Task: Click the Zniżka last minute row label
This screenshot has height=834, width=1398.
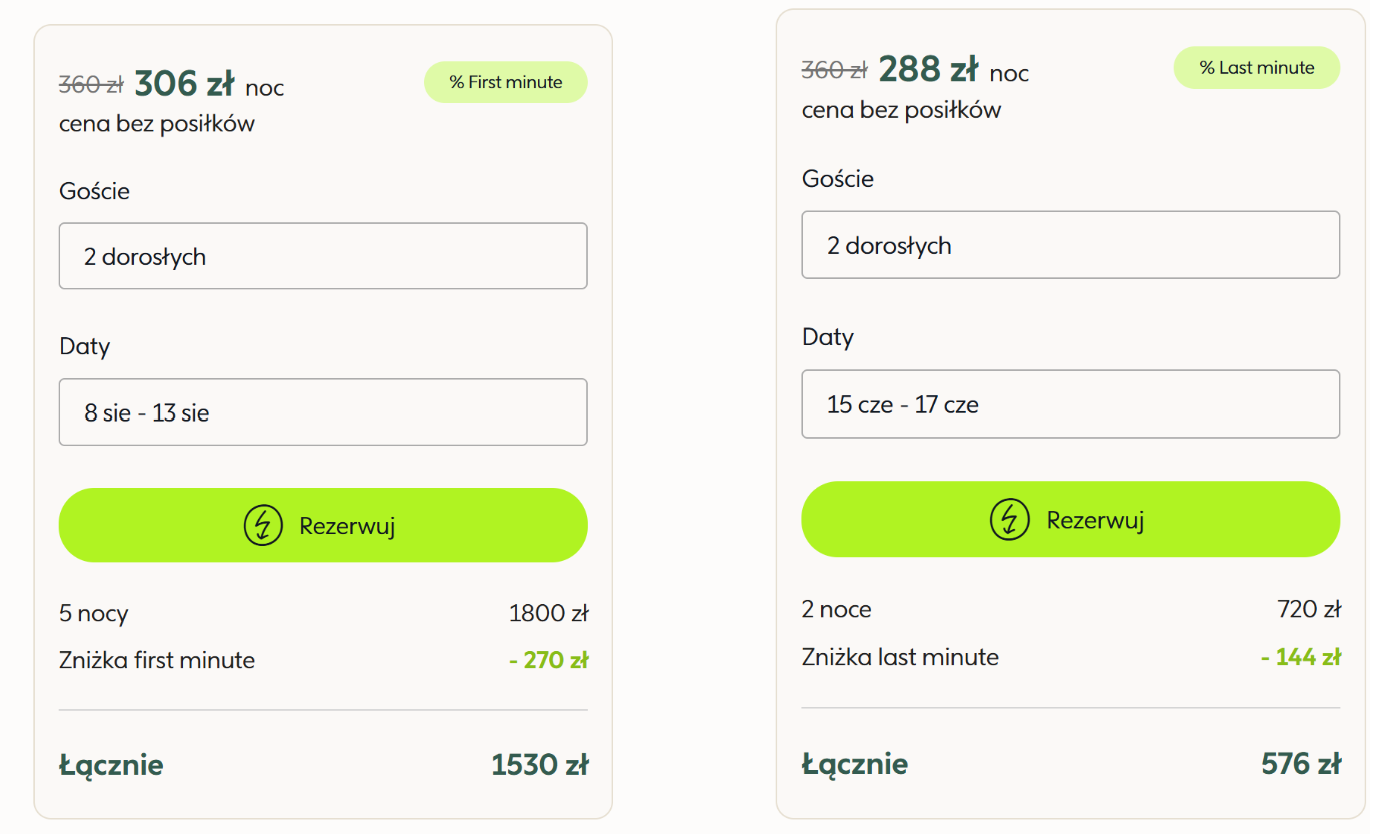Action: 900,657
